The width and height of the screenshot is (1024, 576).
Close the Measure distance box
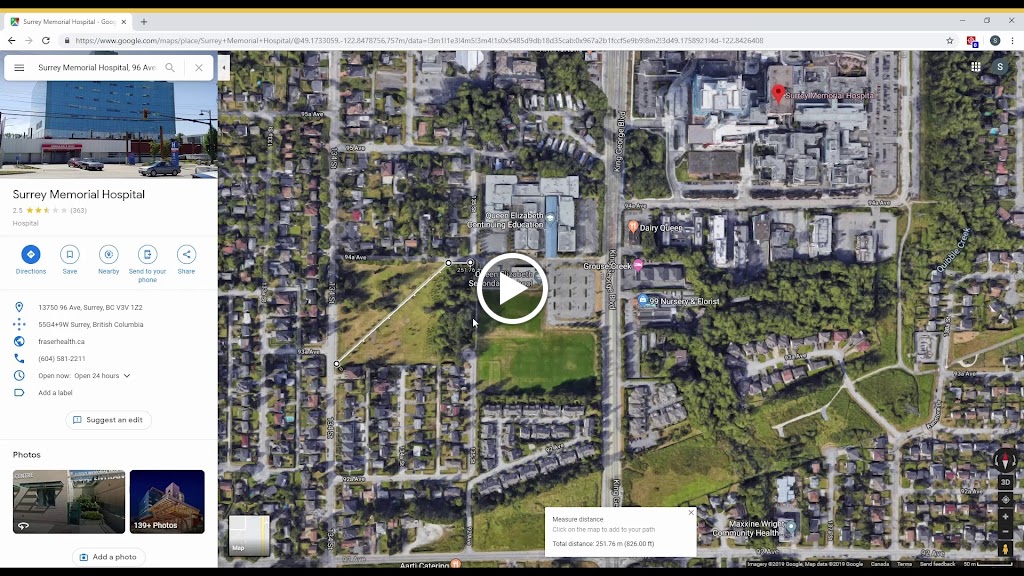[x=691, y=513]
